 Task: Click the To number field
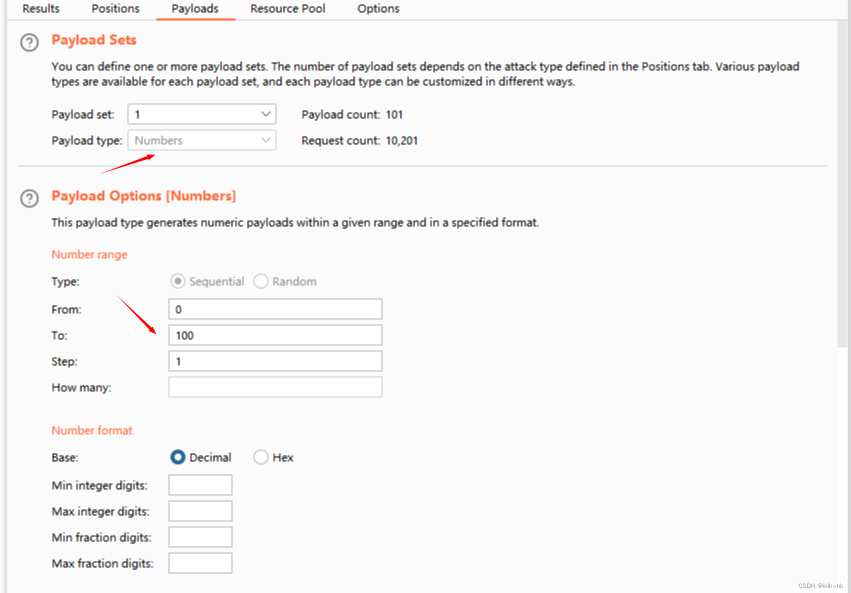click(275, 336)
